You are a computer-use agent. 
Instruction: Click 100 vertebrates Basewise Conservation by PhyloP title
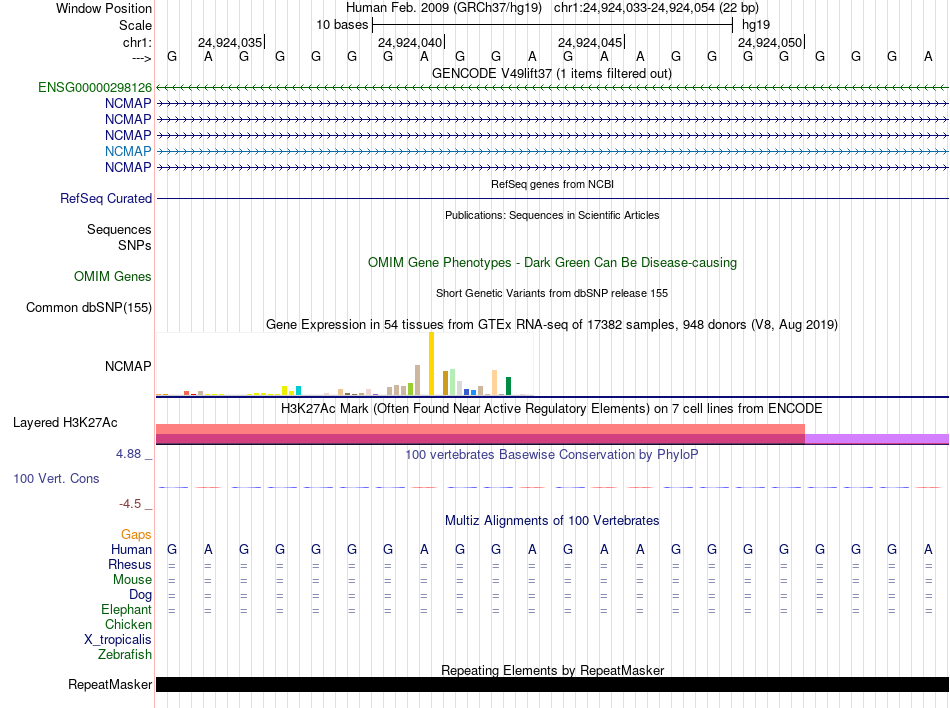click(x=552, y=455)
